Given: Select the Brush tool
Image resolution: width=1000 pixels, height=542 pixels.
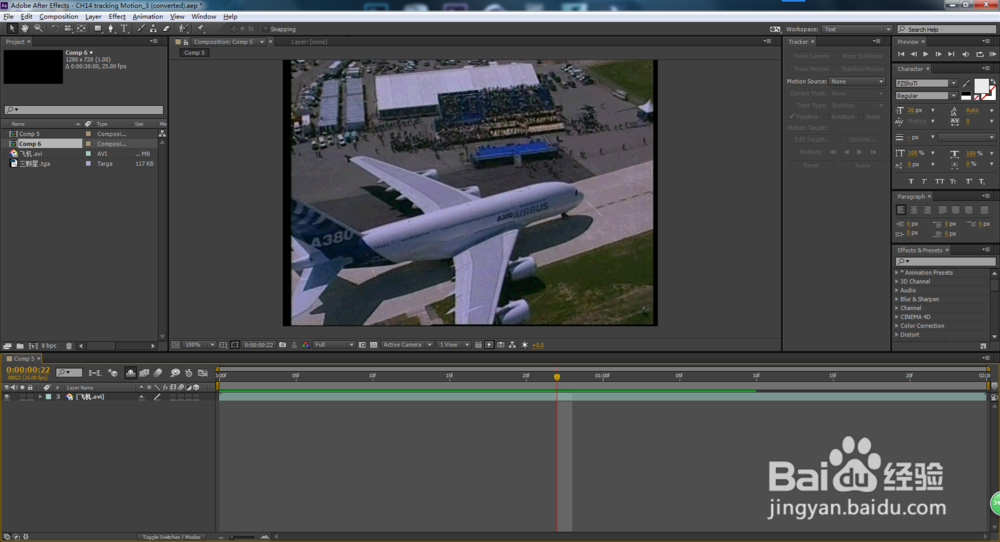Looking at the screenshot, I should 141,29.
